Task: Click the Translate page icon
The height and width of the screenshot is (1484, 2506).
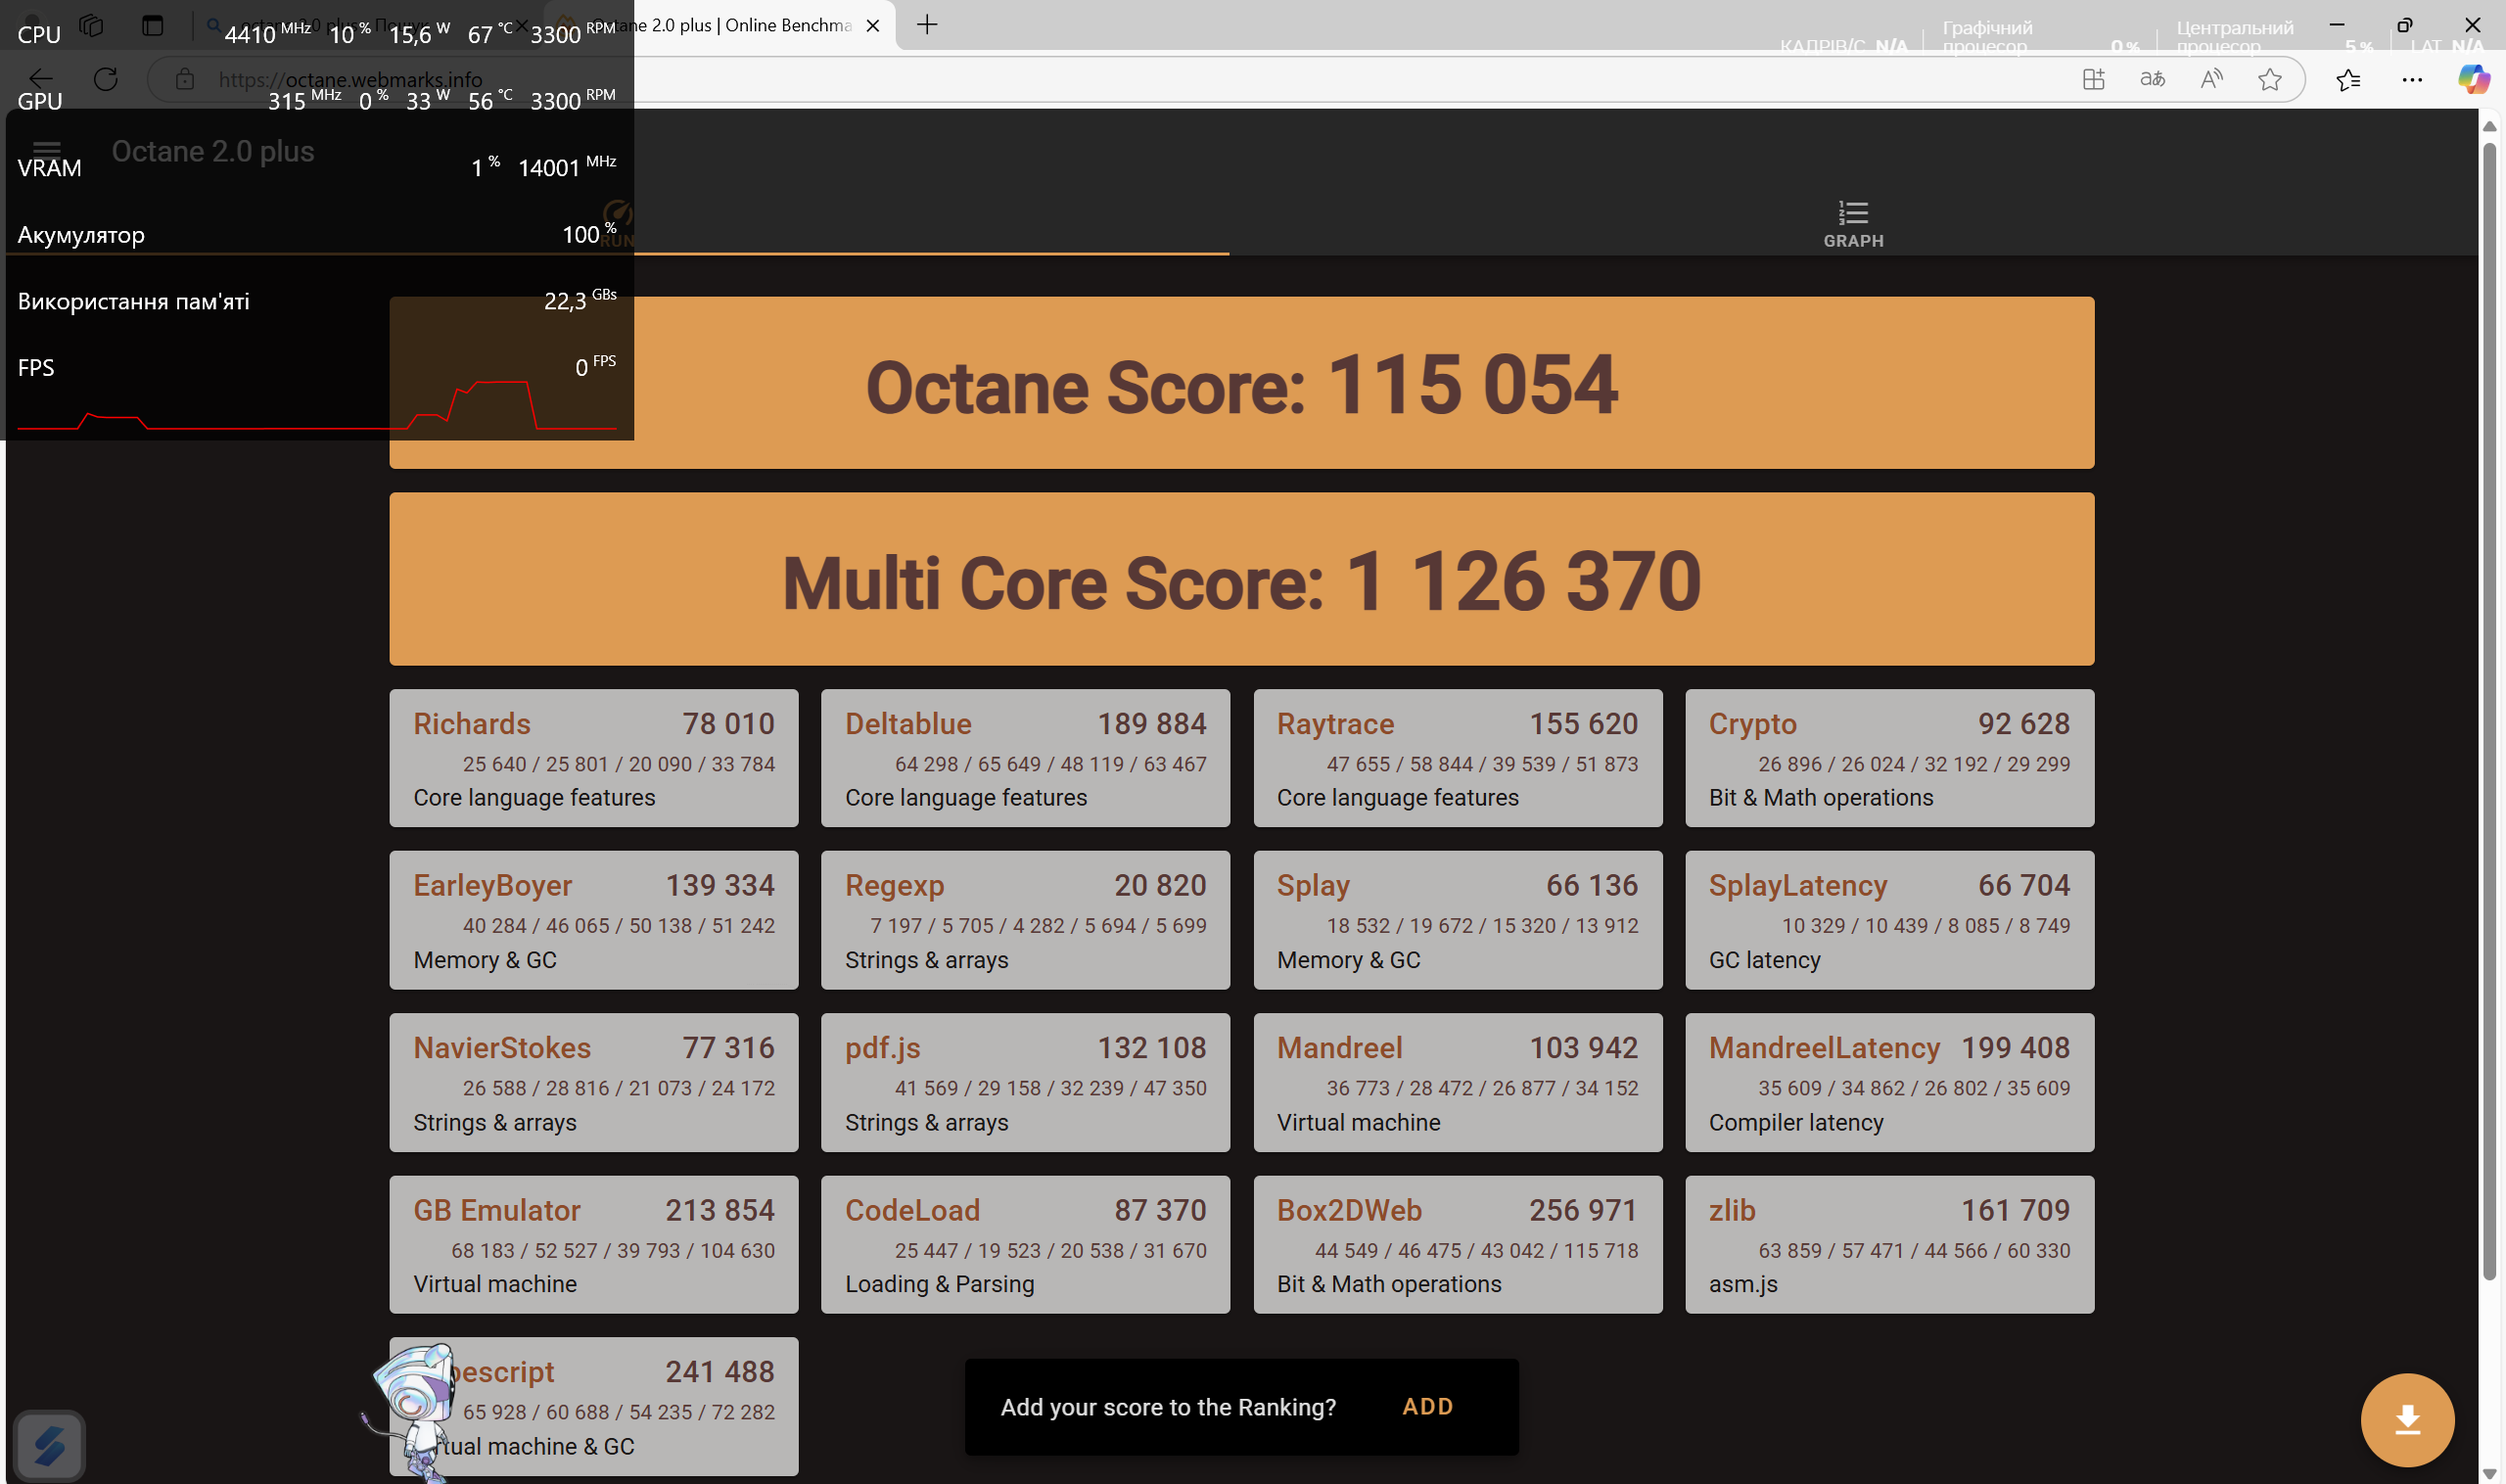Action: tap(2152, 79)
